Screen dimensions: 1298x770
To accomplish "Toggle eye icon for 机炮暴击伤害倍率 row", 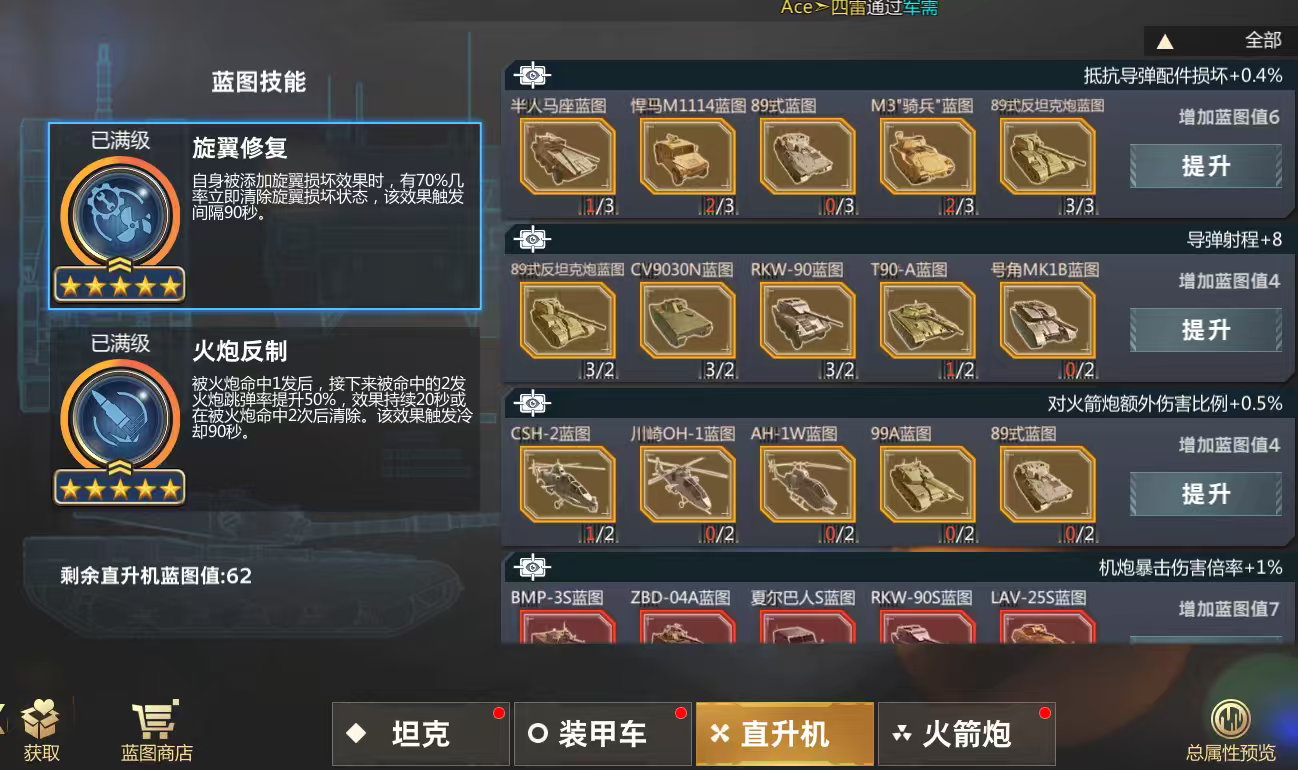I will coord(533,567).
